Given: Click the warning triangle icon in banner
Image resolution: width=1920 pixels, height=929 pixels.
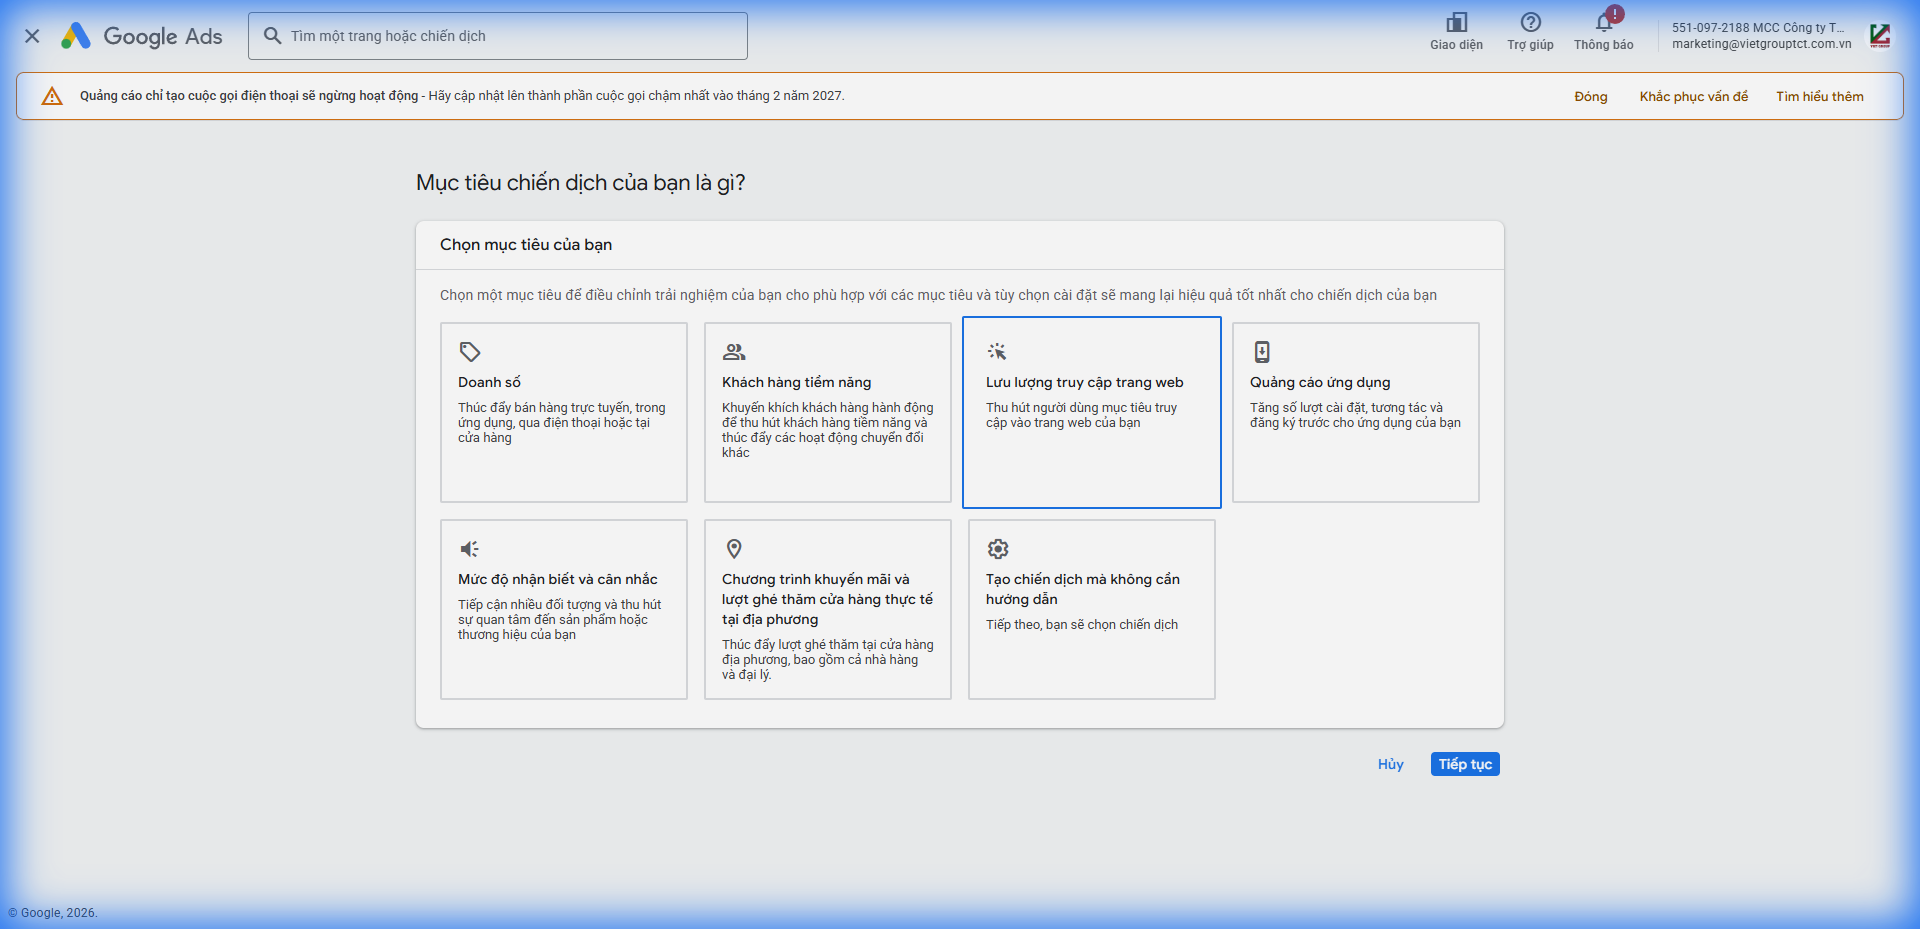Looking at the screenshot, I should (x=52, y=96).
